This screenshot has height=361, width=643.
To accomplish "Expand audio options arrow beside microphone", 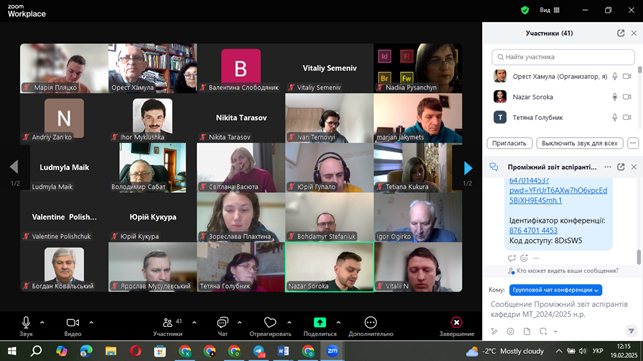I will tap(42, 322).
